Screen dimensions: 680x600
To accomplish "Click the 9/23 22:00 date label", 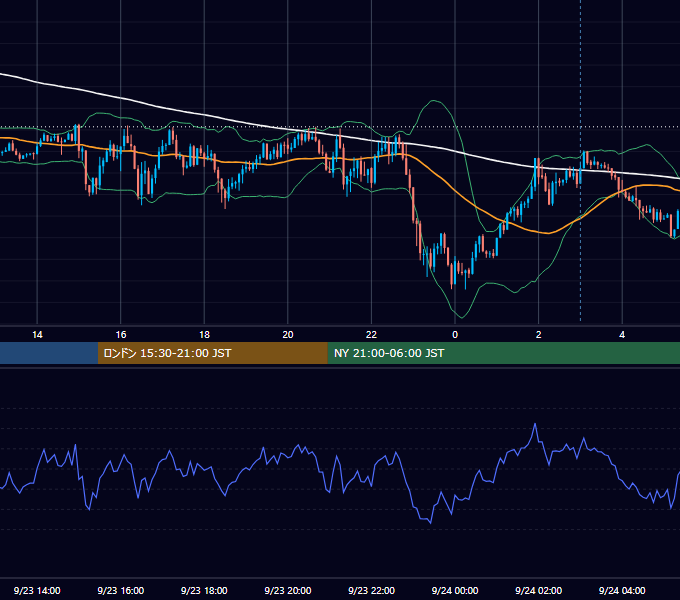I will [371, 590].
